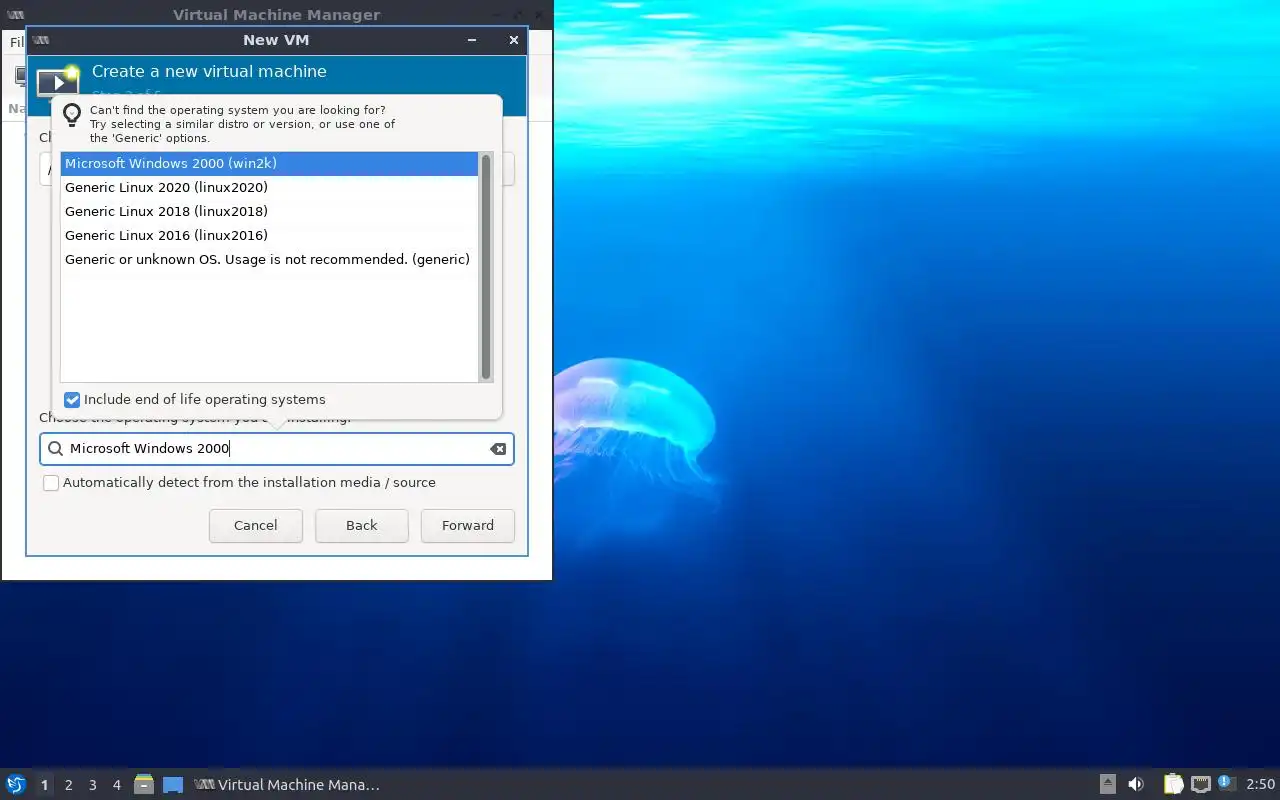Select Generic Linux 2018 (linux2018)
Viewport: 1280px width, 800px height.
[x=269, y=212]
